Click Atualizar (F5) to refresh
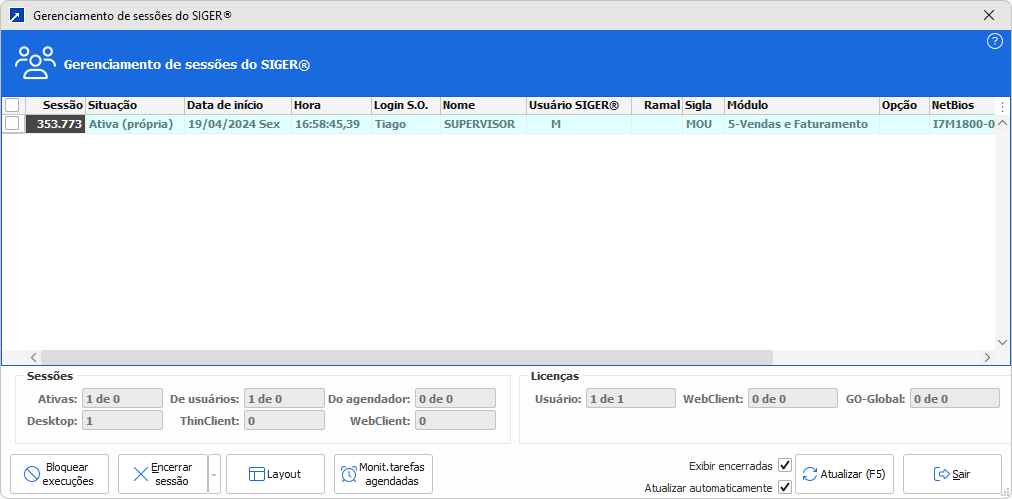Screen dimensions: 1012x499 pyautogui.click(x=844, y=474)
